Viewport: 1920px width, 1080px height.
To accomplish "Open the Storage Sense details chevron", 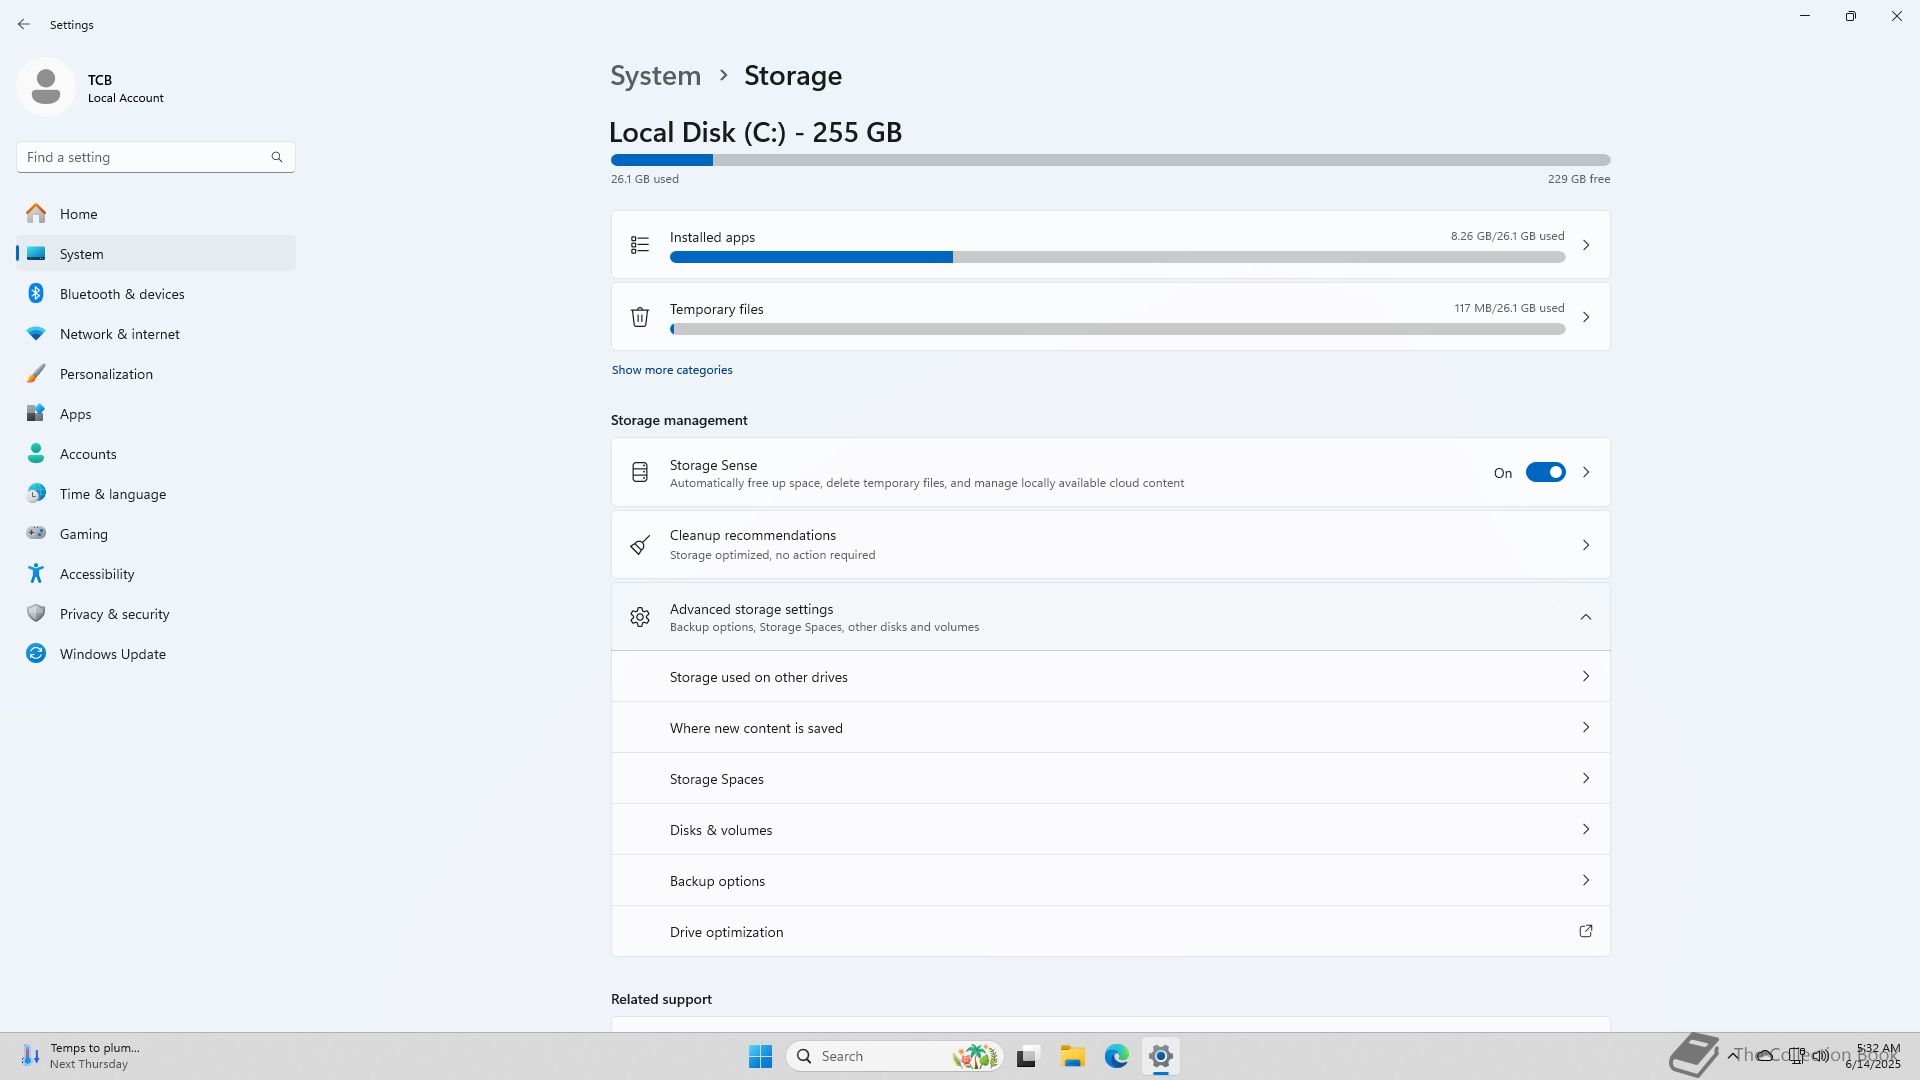I will click(x=1585, y=473).
